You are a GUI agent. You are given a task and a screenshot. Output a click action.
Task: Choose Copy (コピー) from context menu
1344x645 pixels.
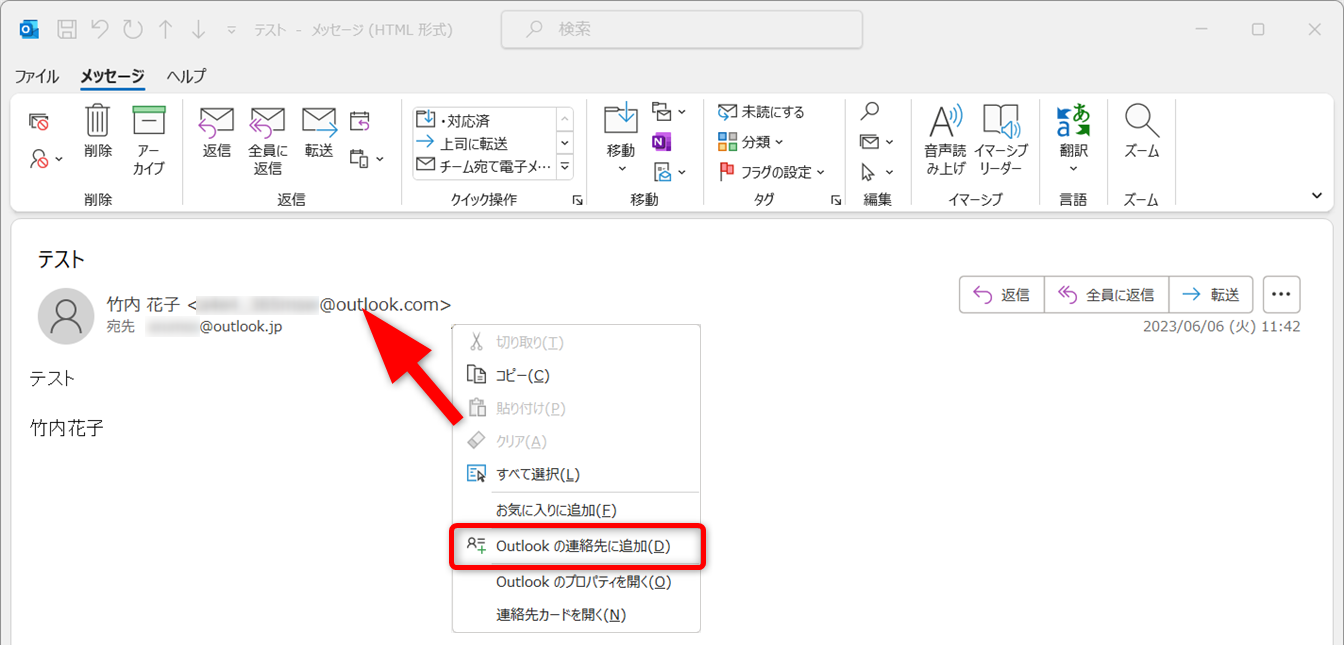pos(522,375)
